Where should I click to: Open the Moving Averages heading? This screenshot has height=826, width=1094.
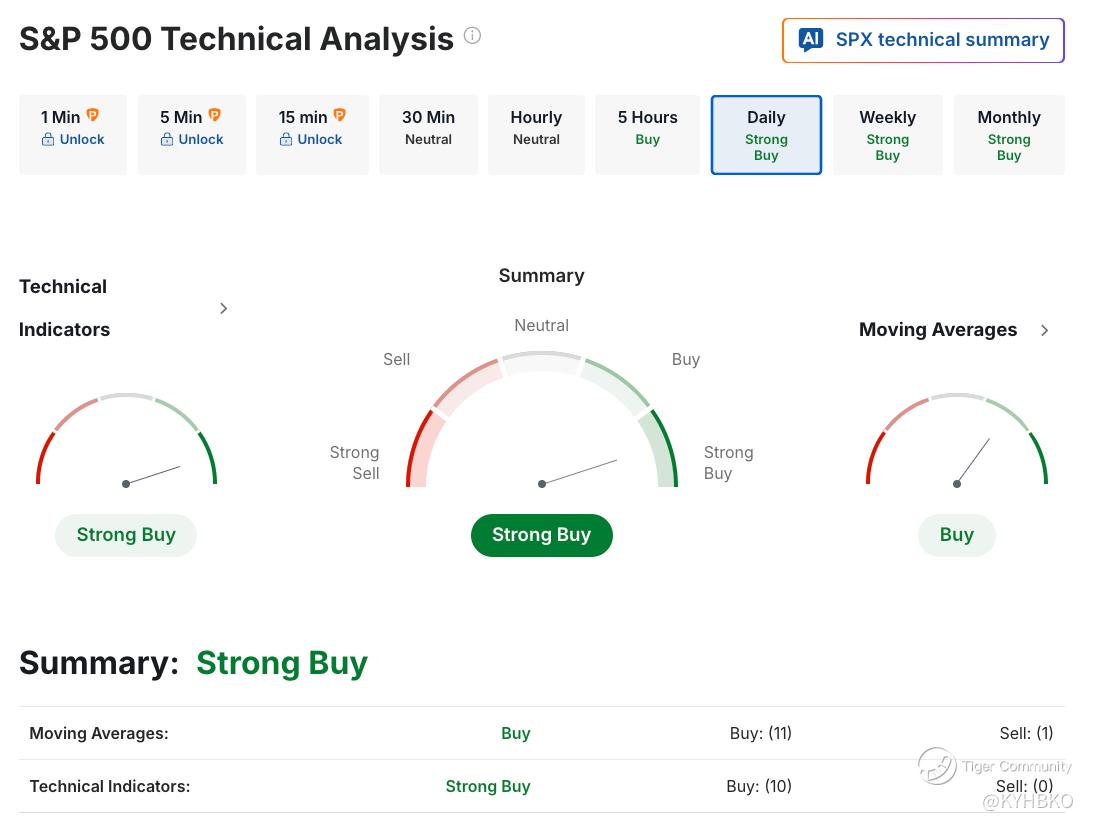[x=938, y=329]
